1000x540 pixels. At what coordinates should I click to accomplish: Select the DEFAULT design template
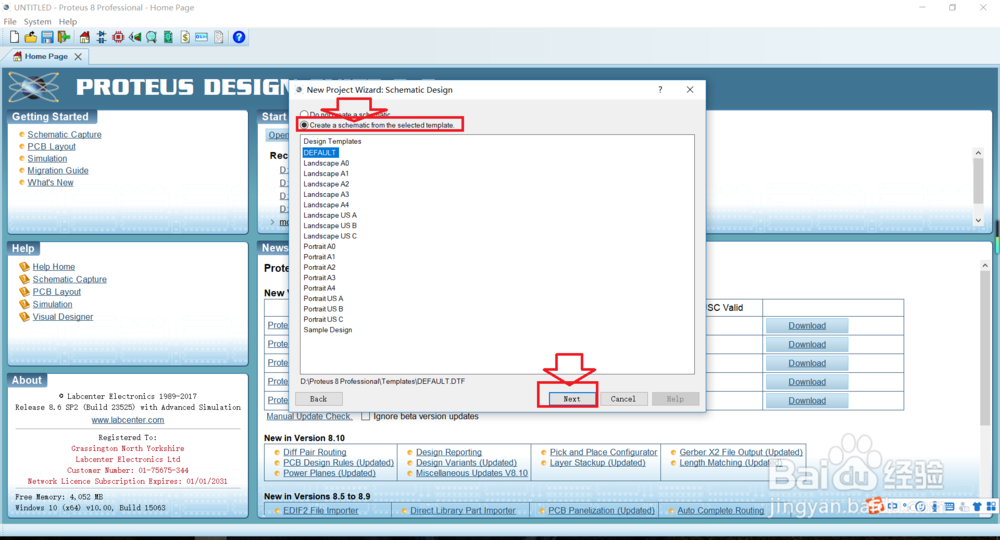[x=320, y=153]
